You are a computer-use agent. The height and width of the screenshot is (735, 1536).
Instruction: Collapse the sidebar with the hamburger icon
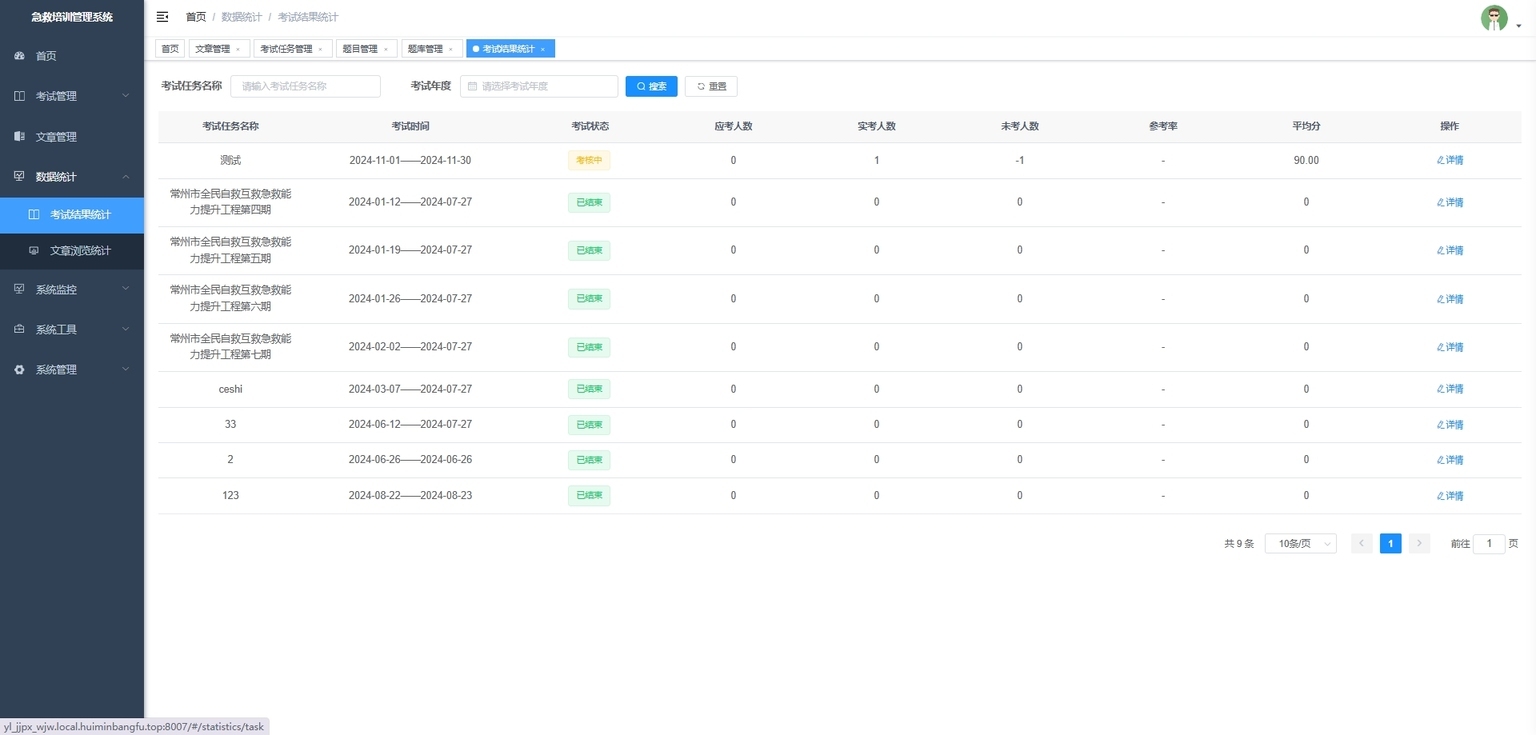point(163,17)
